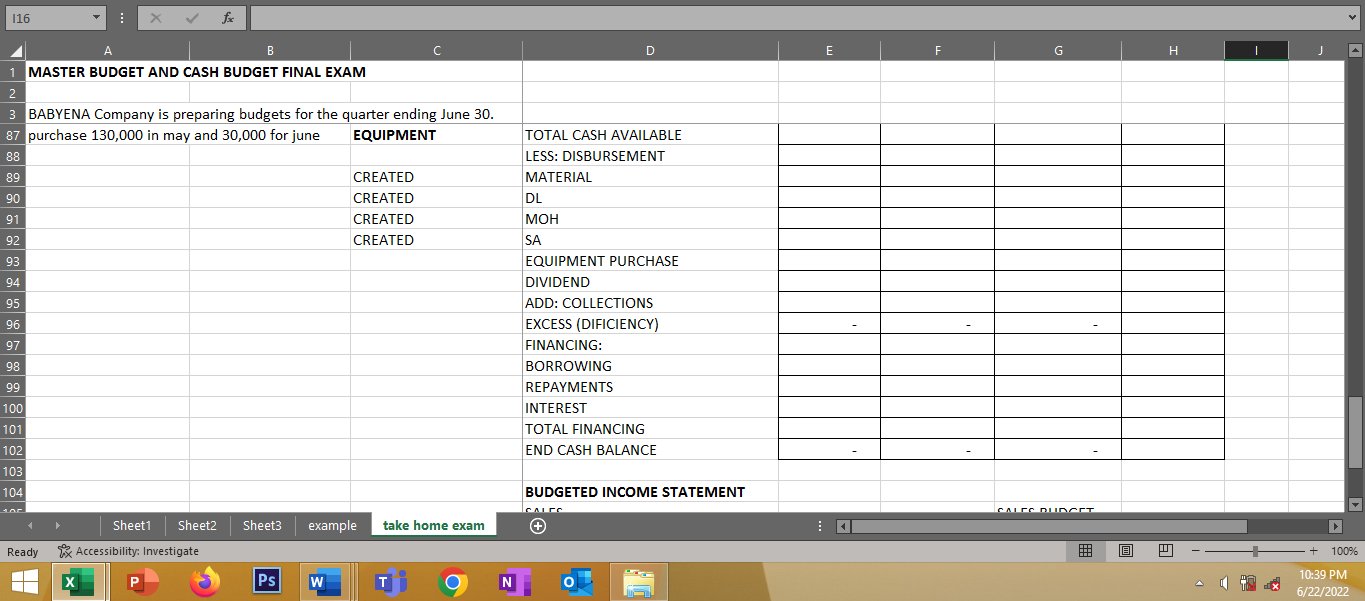Select the EXCESS (DIFICIENCY) cell

point(650,324)
